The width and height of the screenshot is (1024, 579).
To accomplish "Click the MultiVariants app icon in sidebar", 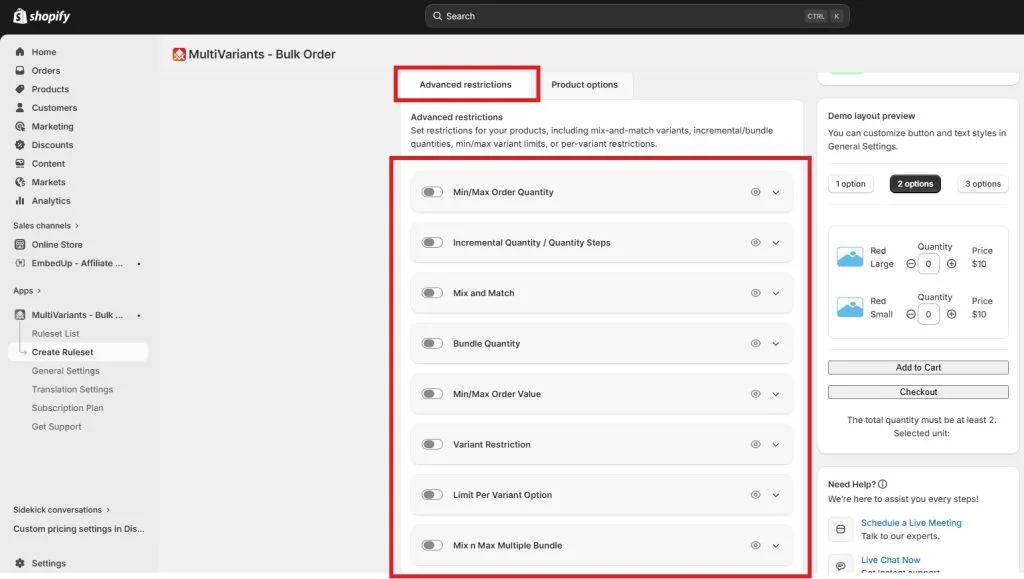I will pyautogui.click(x=20, y=315).
